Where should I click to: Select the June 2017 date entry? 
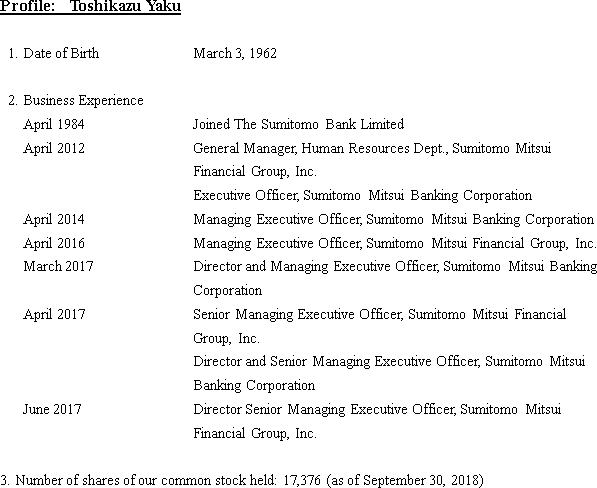(x=52, y=410)
